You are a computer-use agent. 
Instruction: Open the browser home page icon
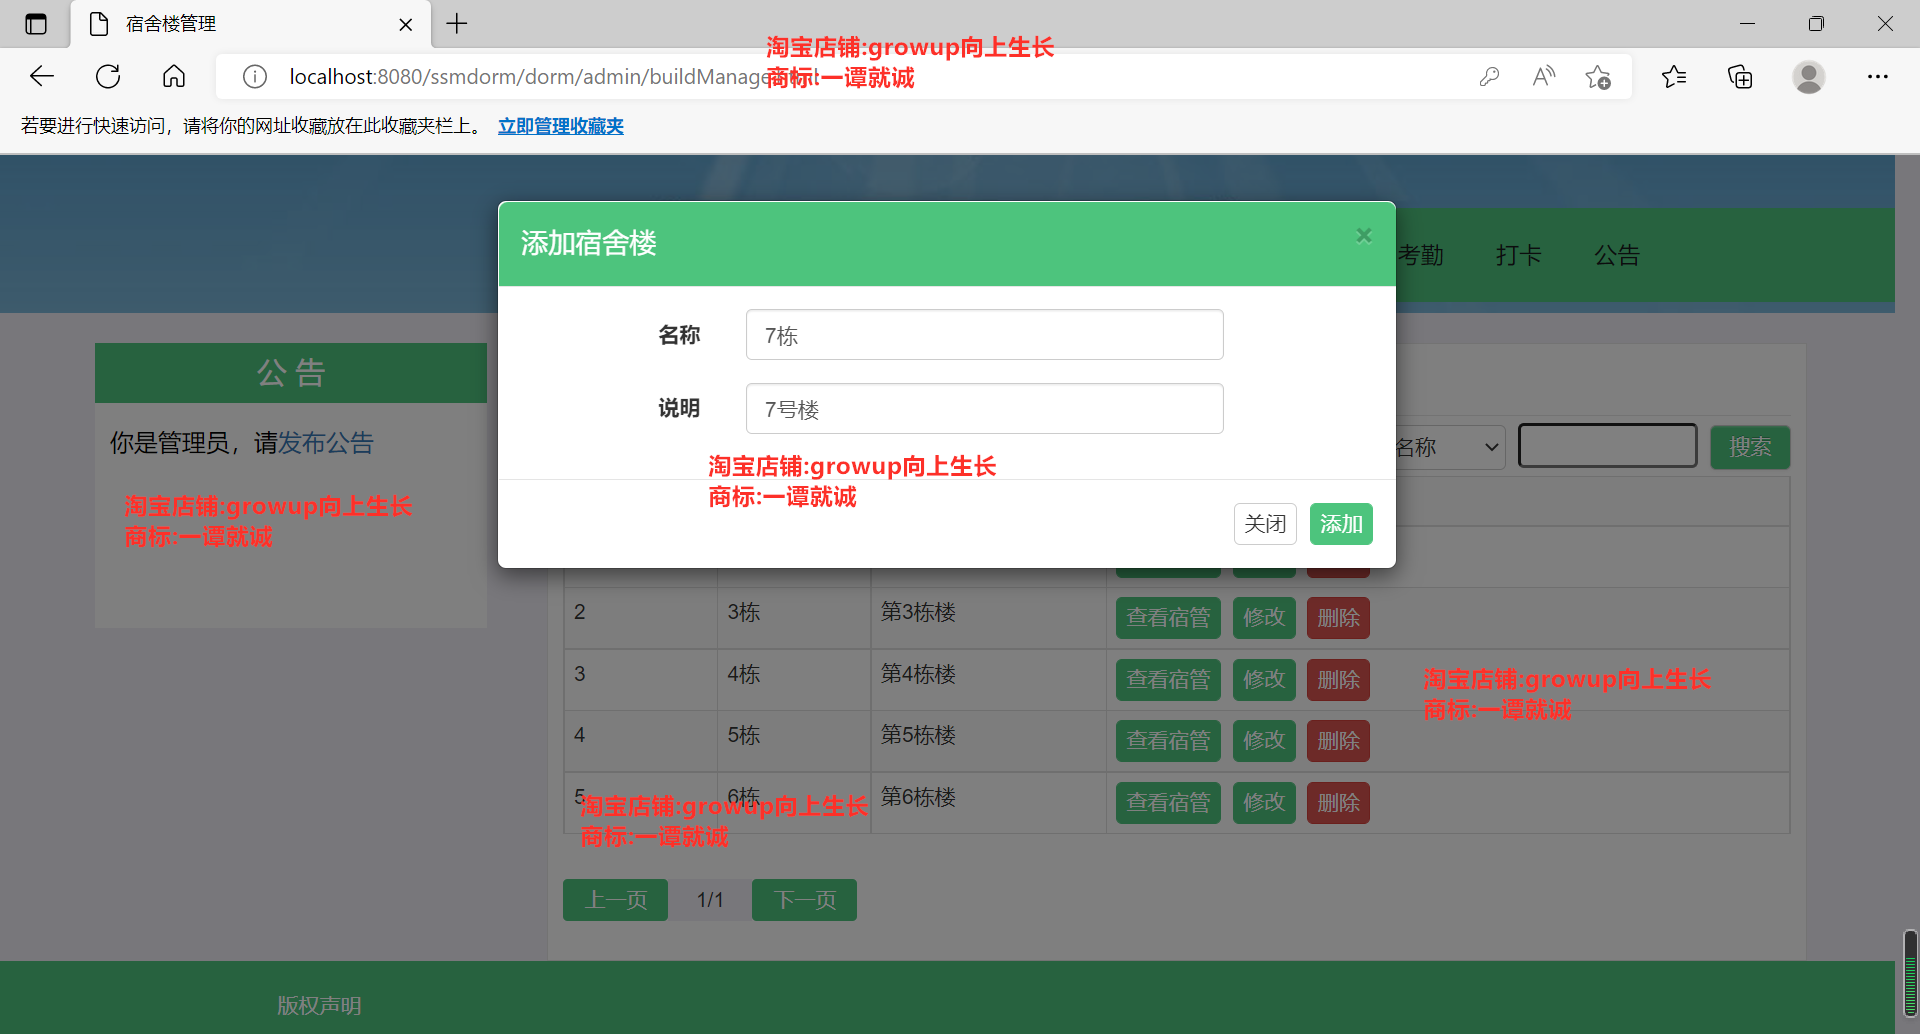(174, 76)
